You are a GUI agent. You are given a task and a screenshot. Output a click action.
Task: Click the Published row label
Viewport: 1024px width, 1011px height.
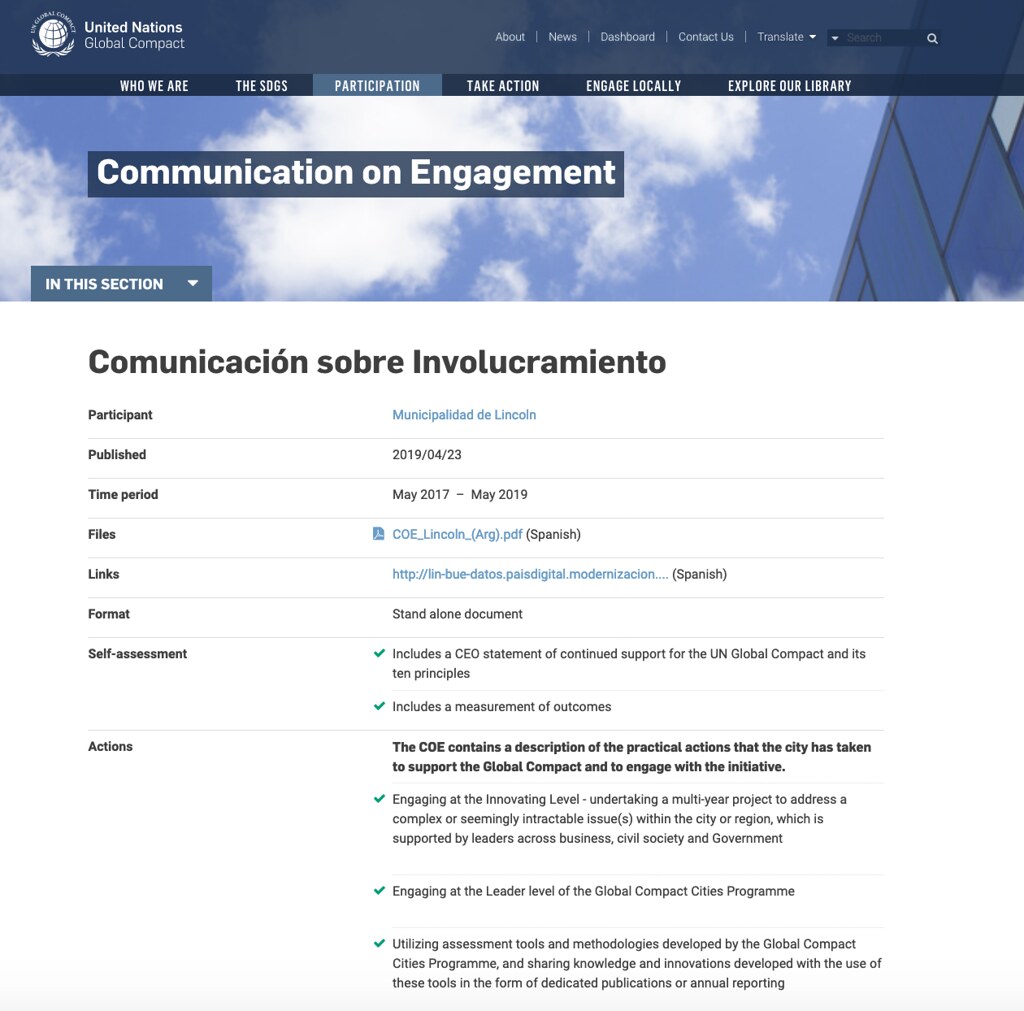click(x=118, y=455)
